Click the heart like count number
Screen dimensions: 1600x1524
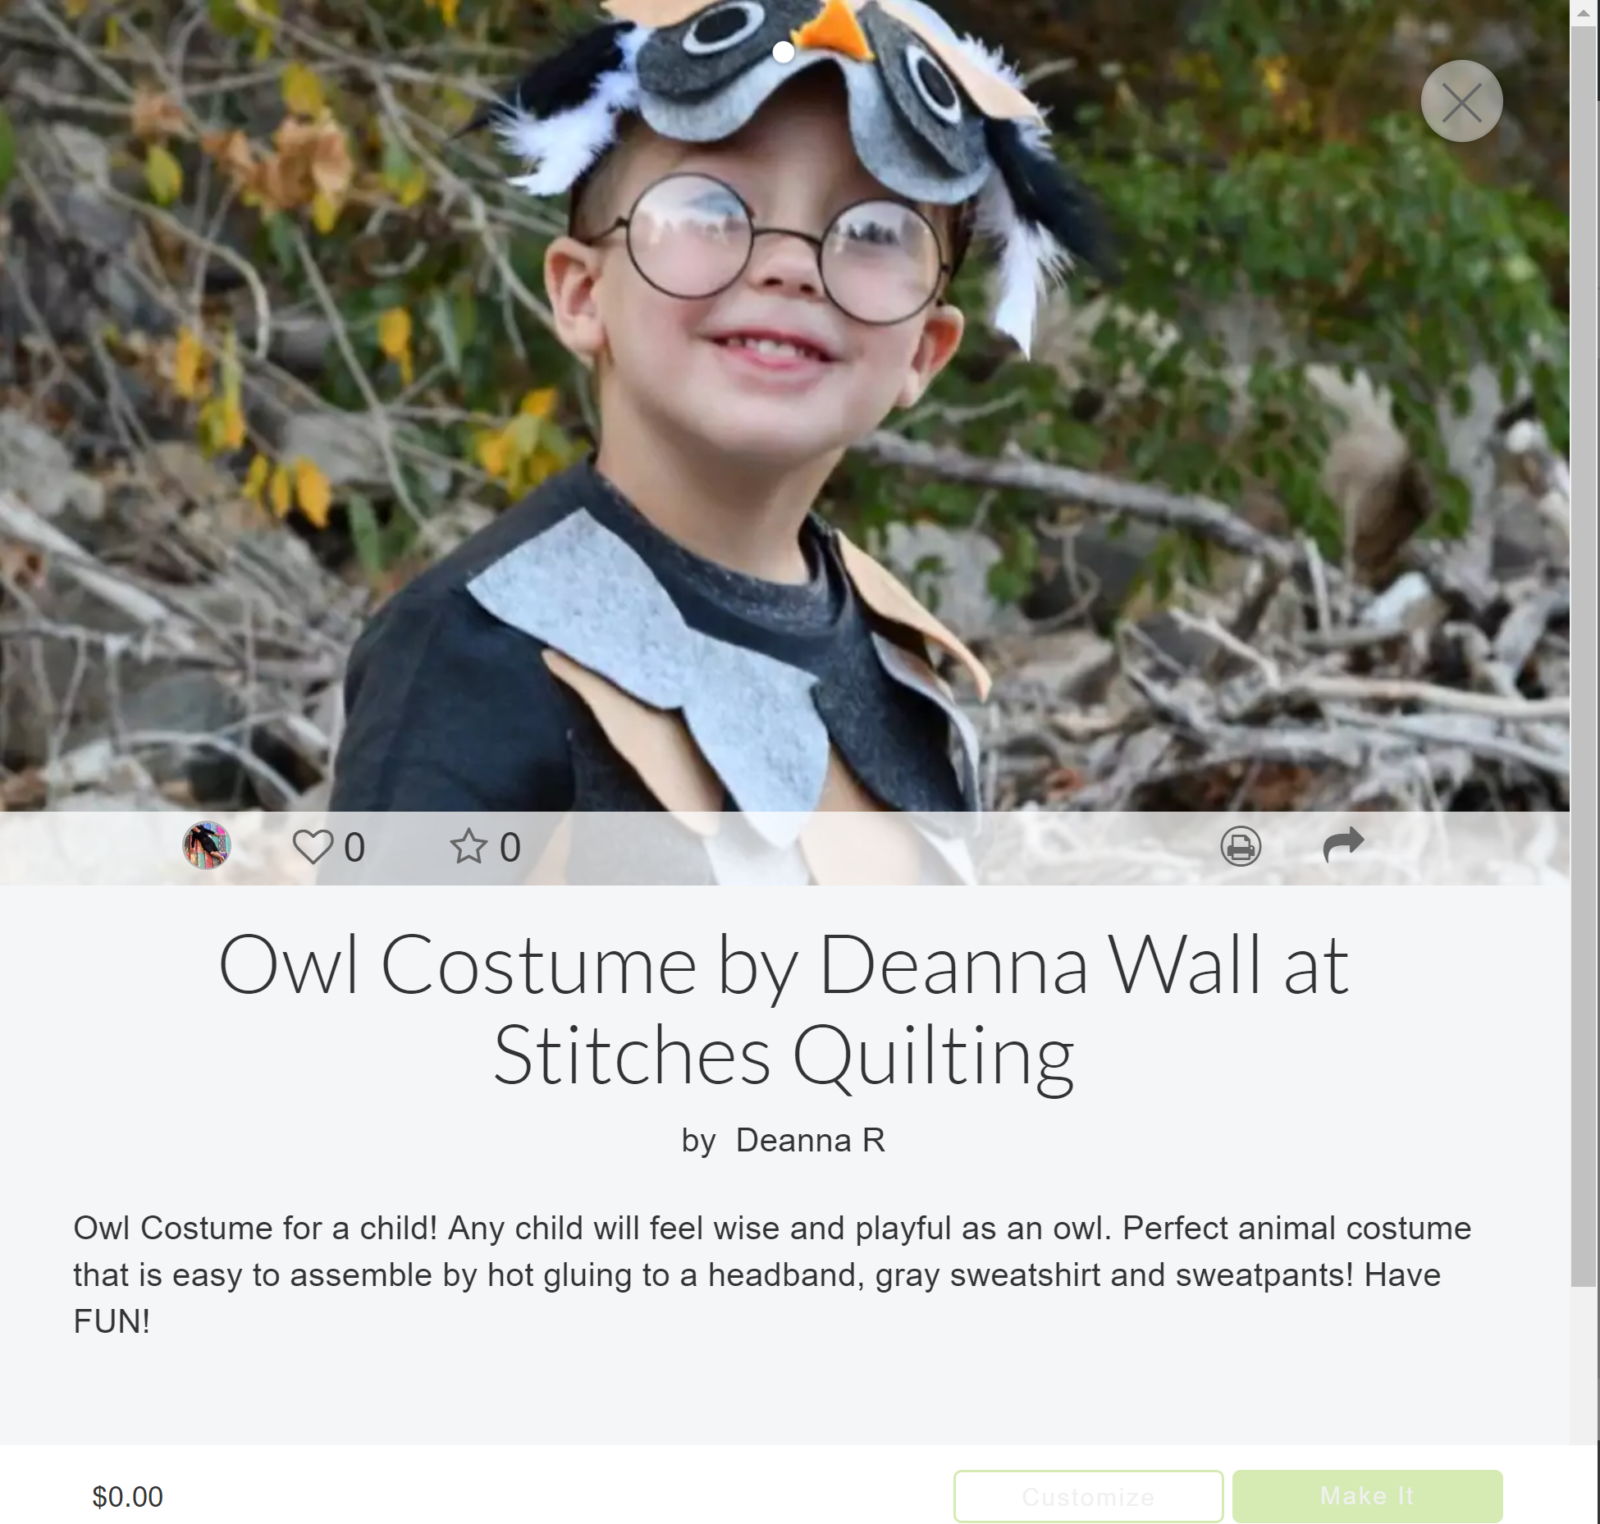354,848
